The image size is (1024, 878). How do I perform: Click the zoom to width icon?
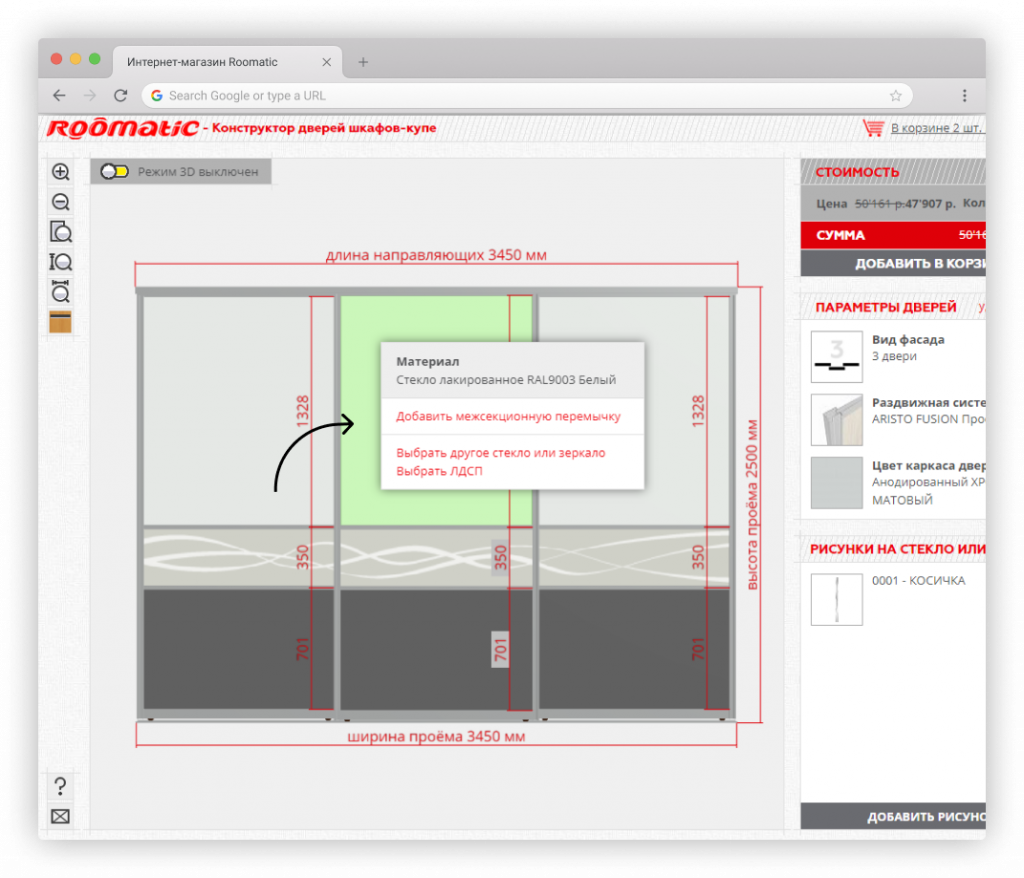coord(61,292)
